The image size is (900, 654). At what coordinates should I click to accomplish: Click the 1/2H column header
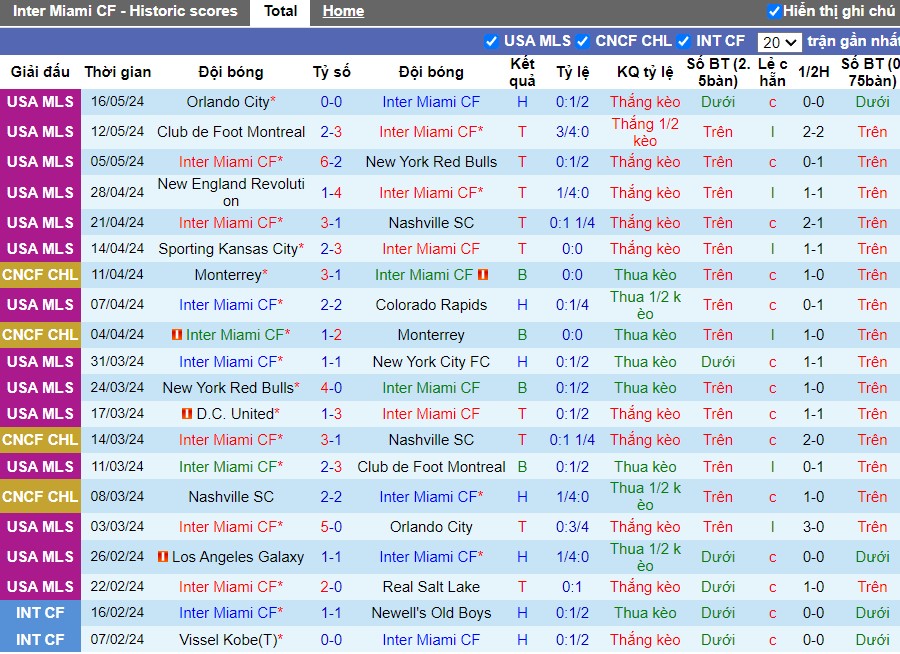pos(813,72)
